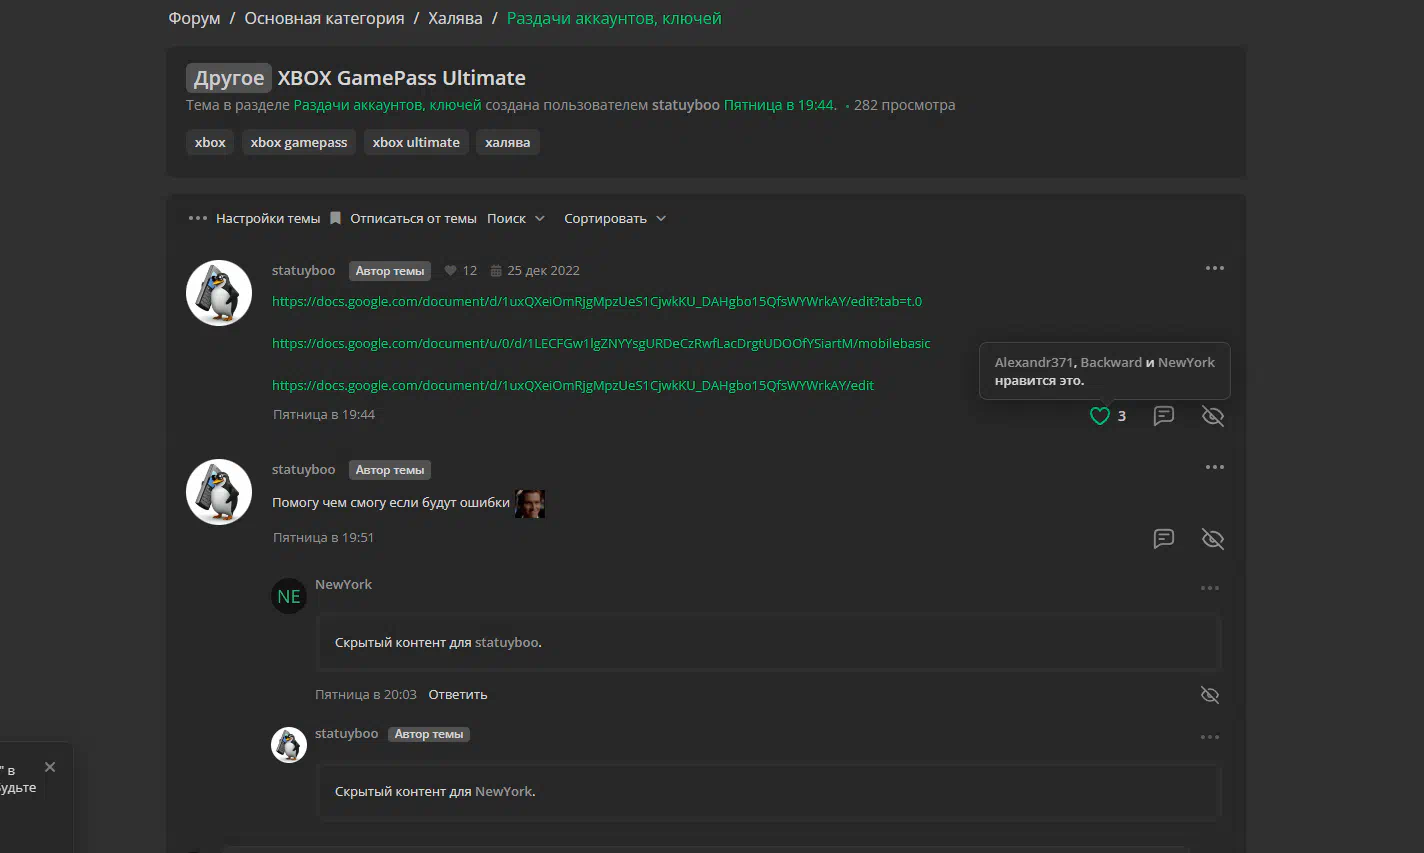Open statuyboo's penguin avatar on the first post
This screenshot has height=853, width=1424.
coord(219,293)
